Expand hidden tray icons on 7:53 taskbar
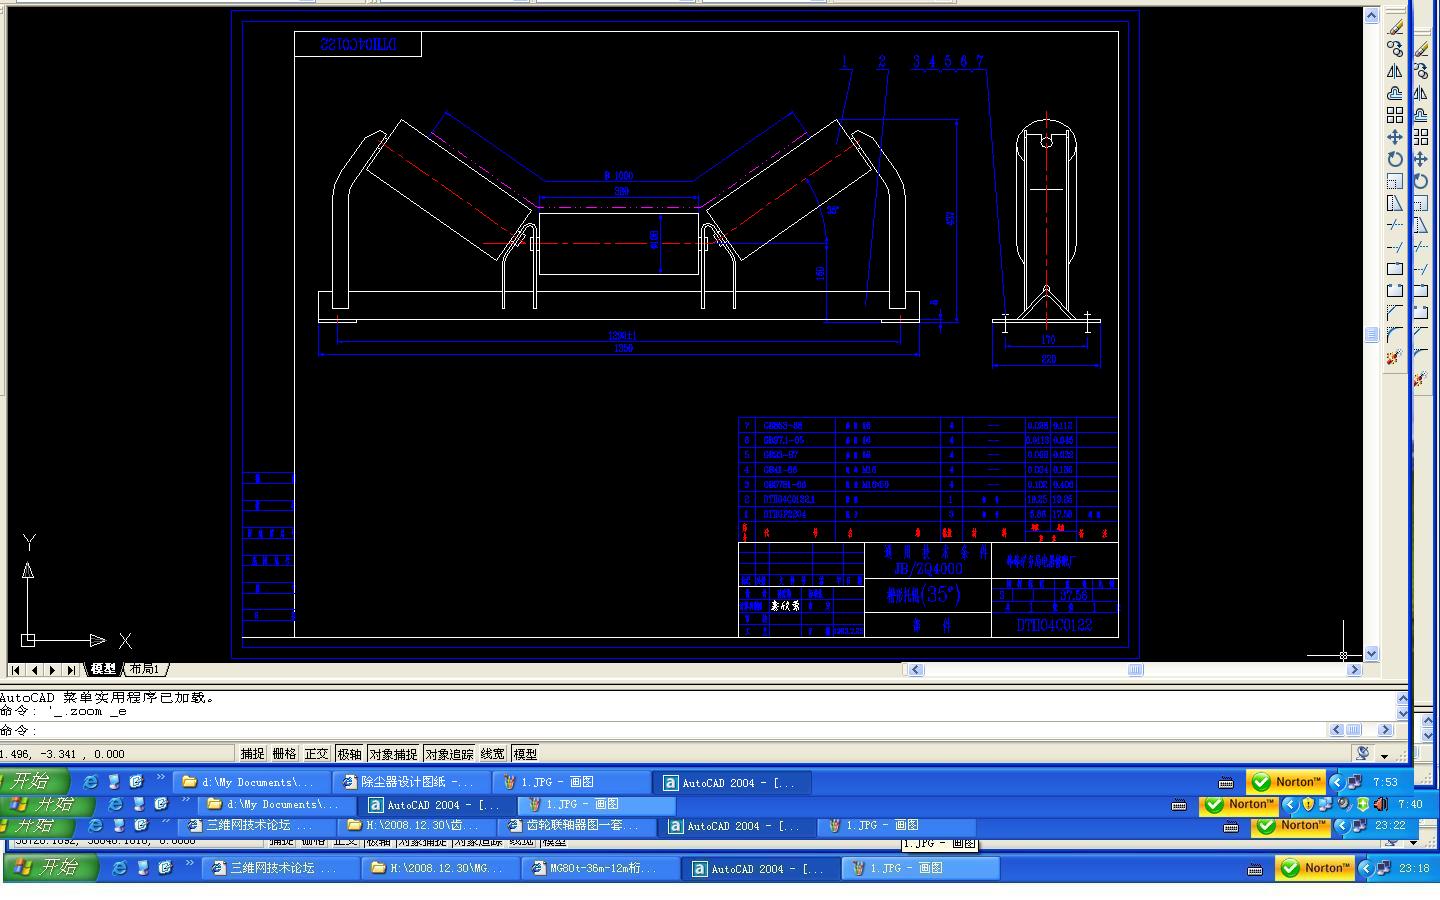 1336,782
